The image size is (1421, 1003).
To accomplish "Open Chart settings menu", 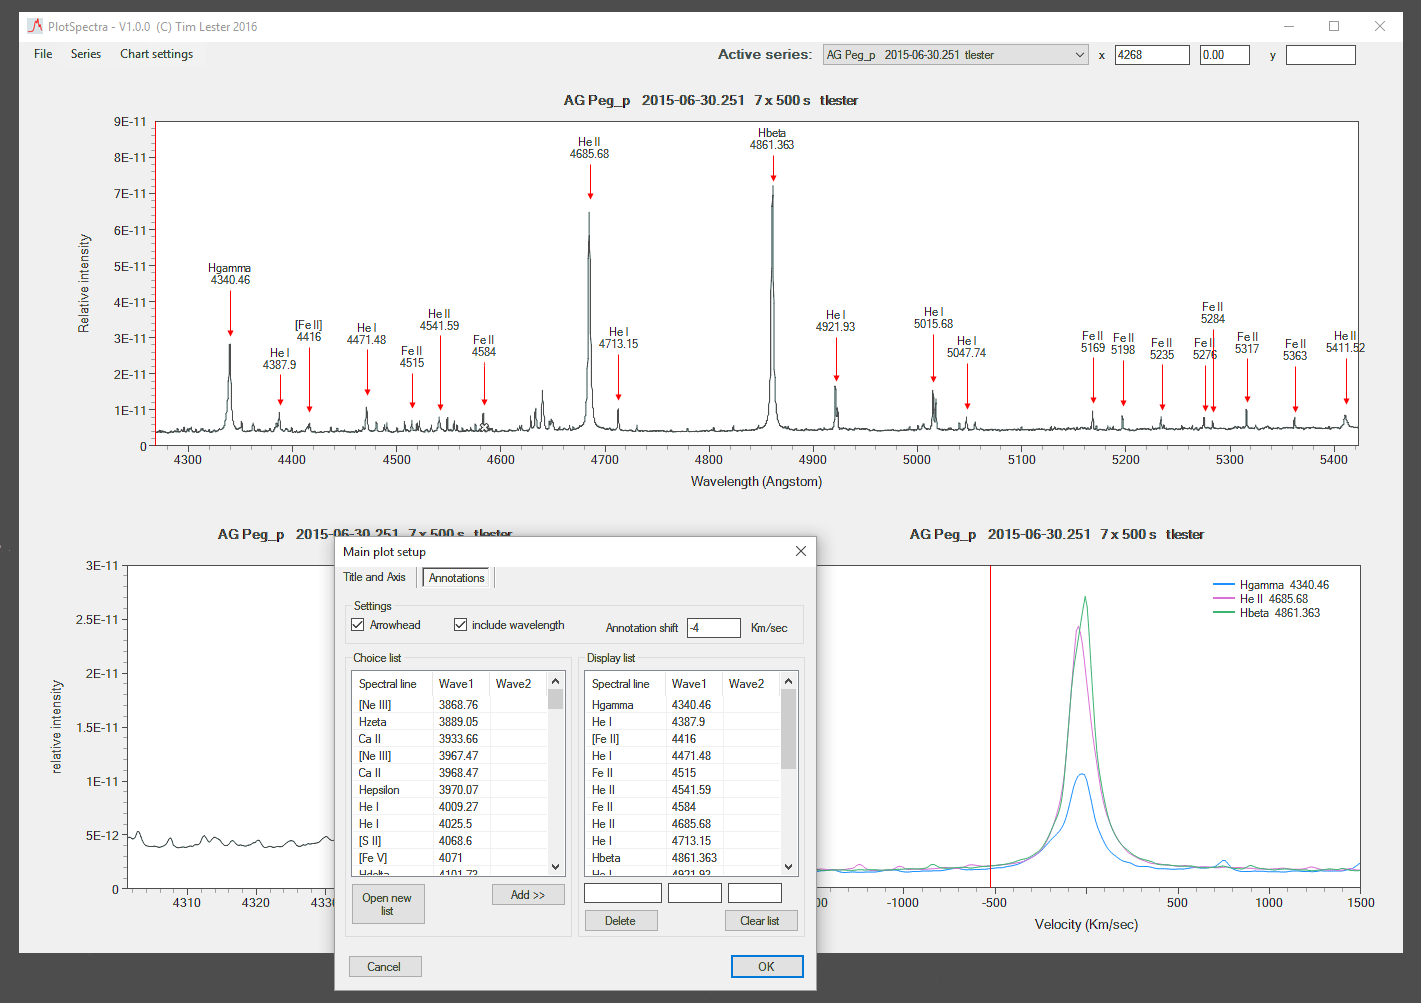I will coord(156,54).
